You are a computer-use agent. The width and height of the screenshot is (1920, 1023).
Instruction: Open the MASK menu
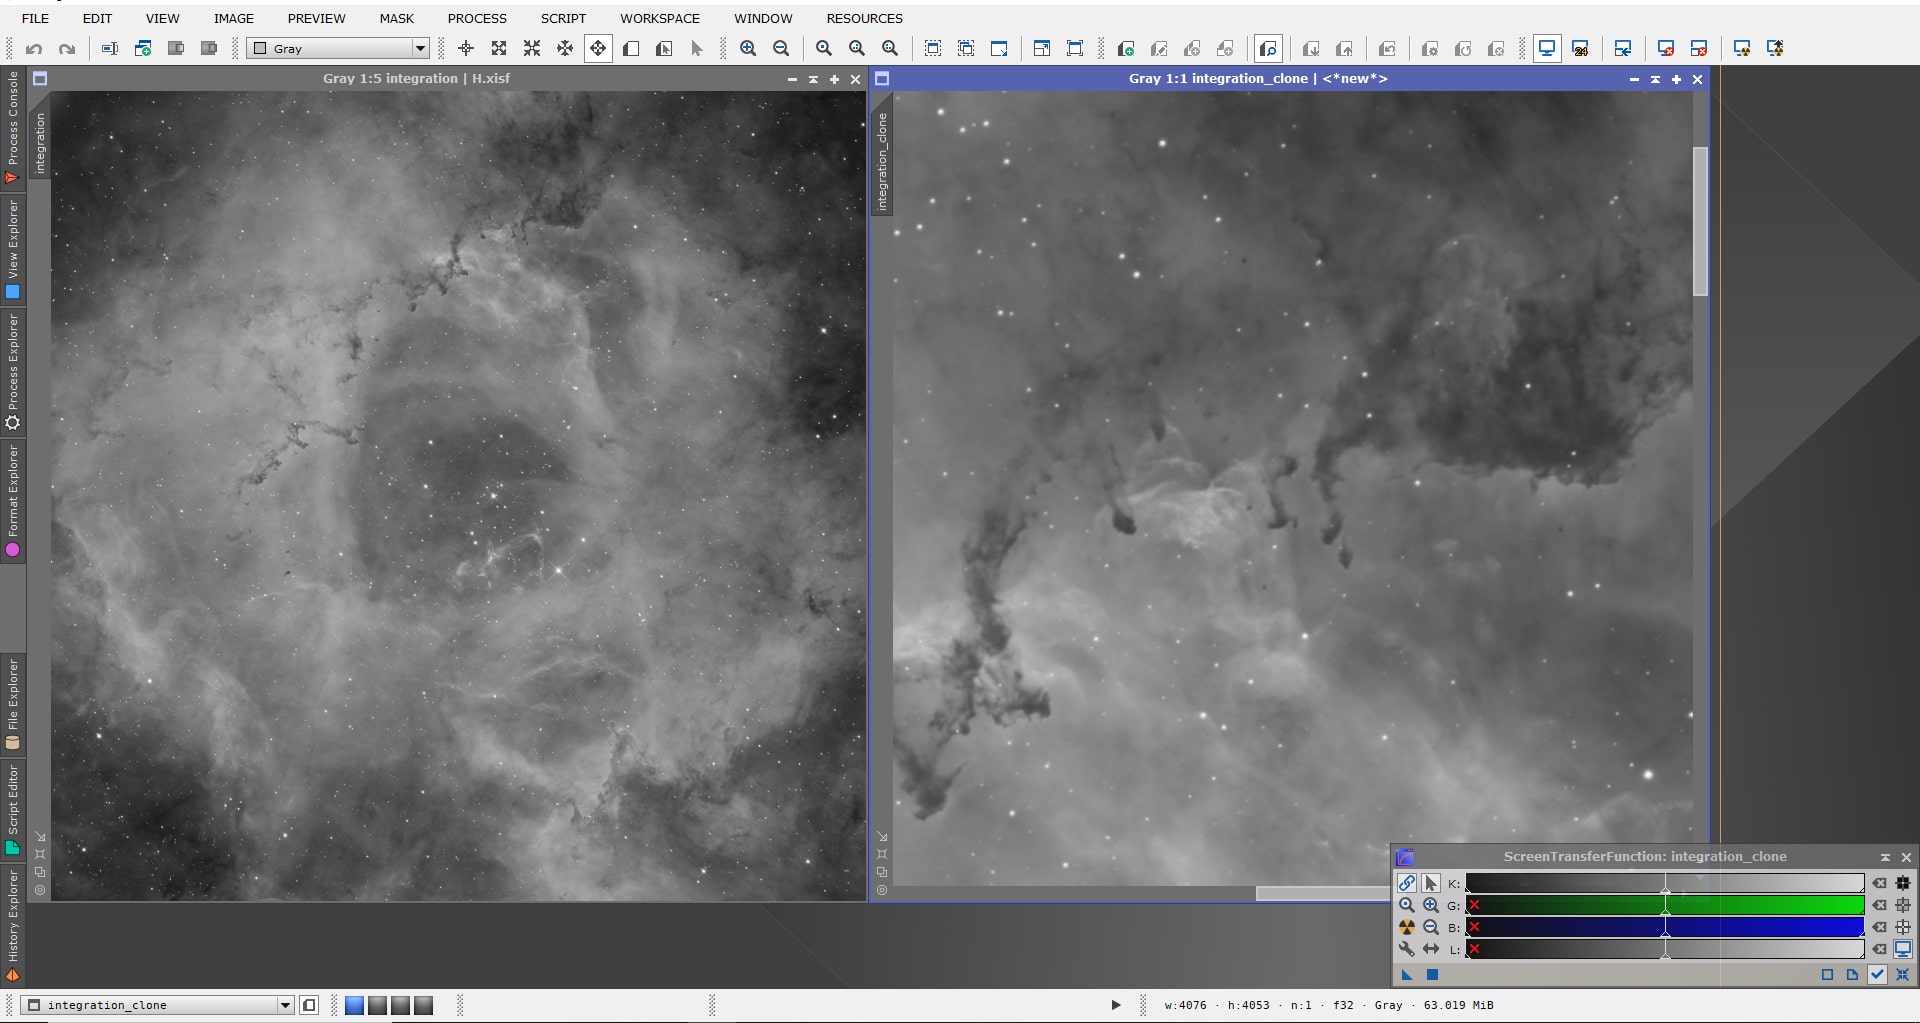pyautogui.click(x=396, y=18)
